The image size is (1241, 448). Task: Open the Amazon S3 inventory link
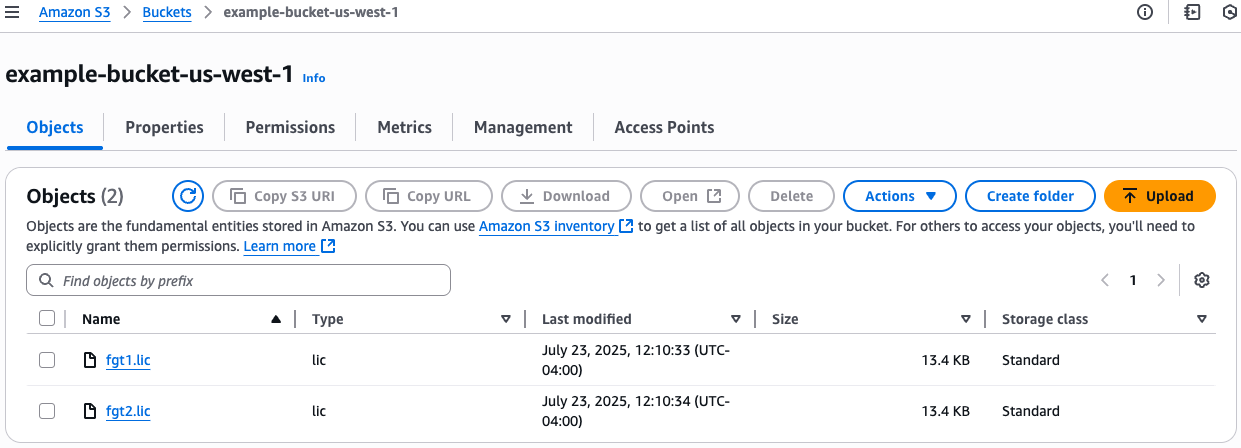pos(547,227)
